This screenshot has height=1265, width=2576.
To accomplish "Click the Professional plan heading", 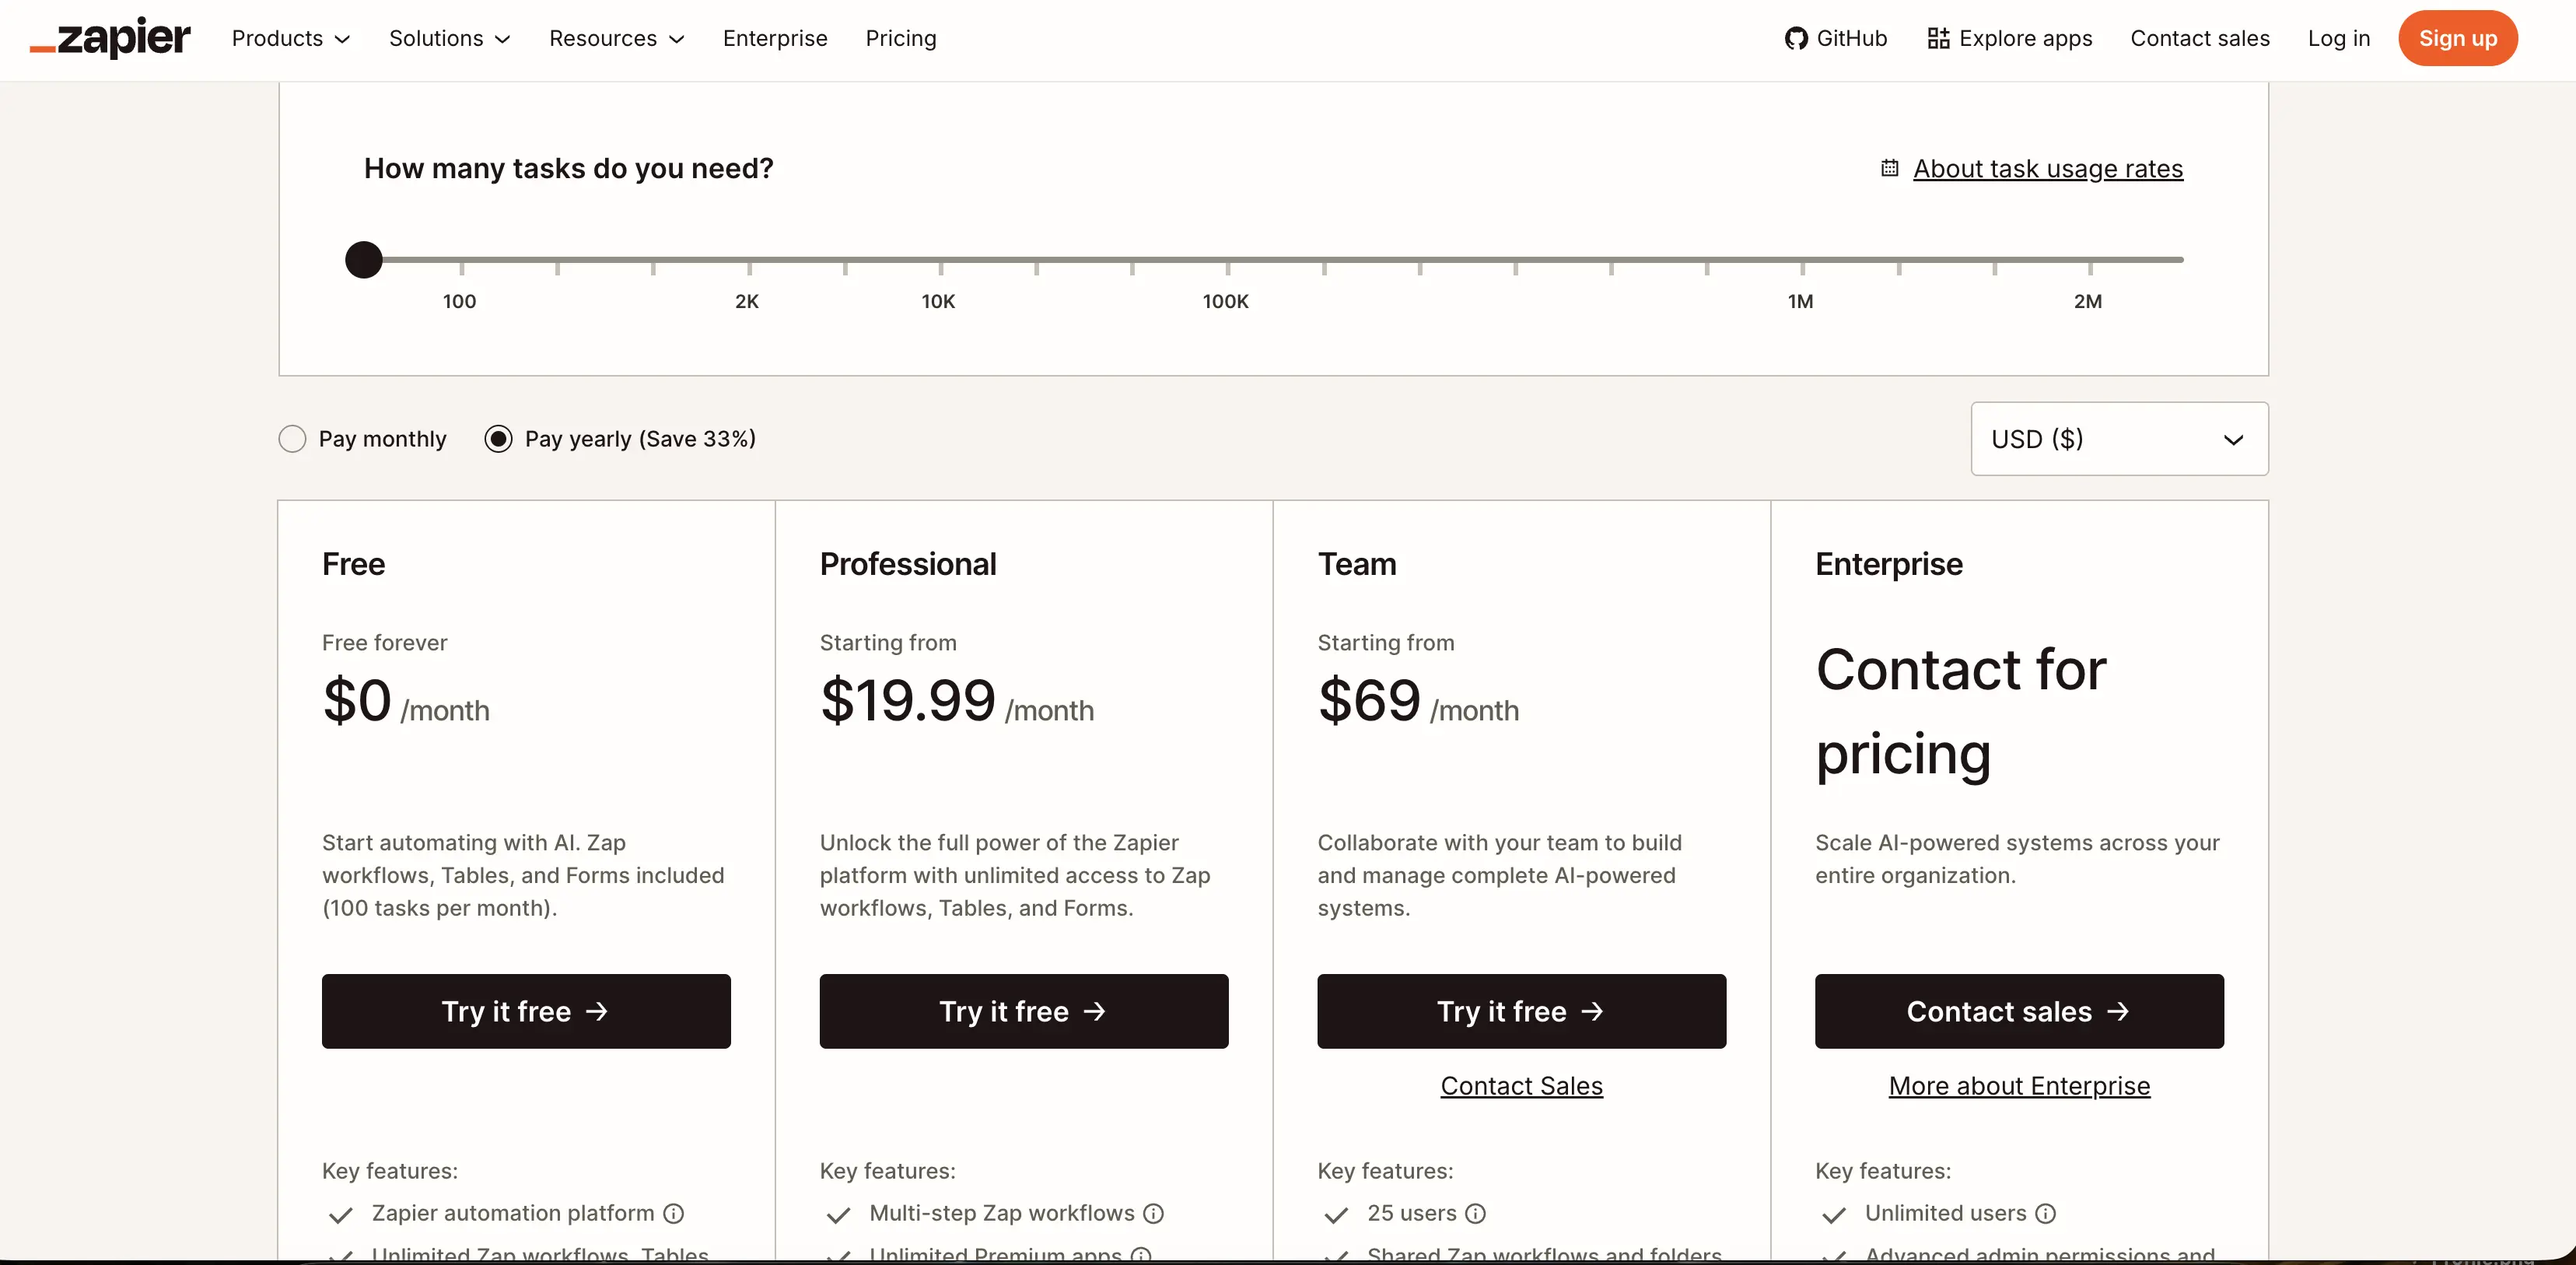I will [x=908, y=564].
